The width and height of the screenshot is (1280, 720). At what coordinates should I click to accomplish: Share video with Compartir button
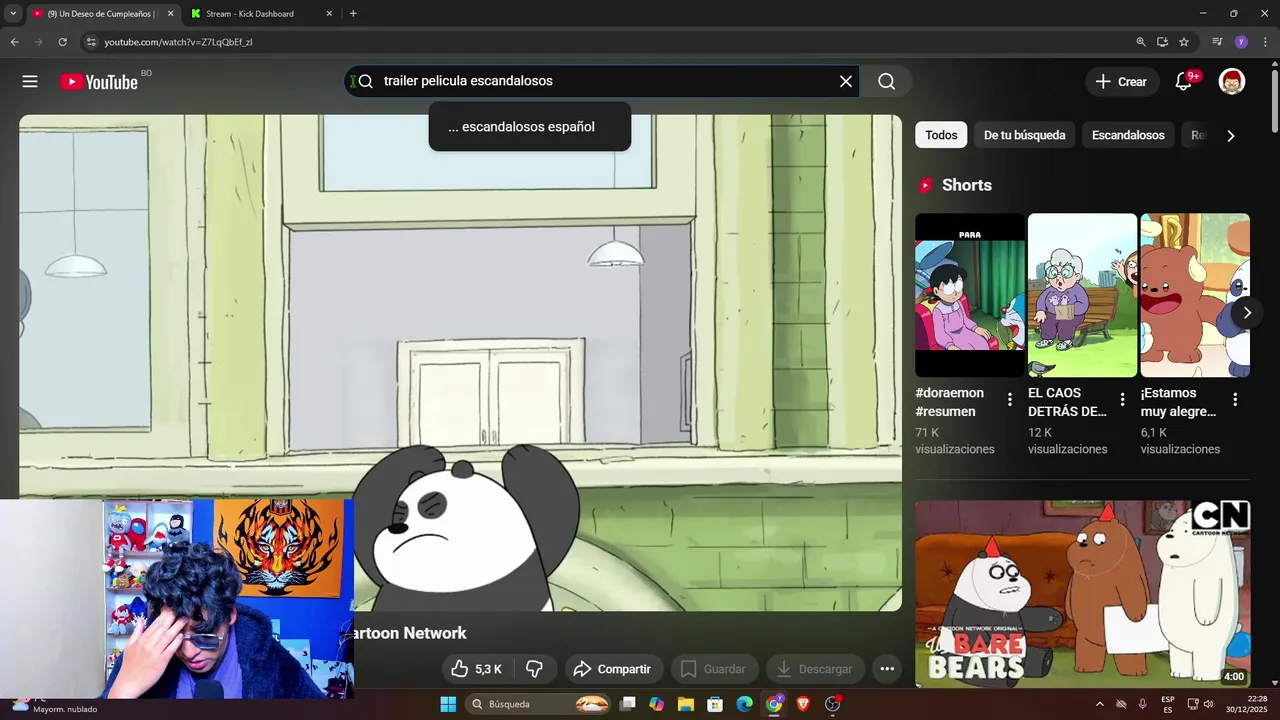[x=614, y=669]
